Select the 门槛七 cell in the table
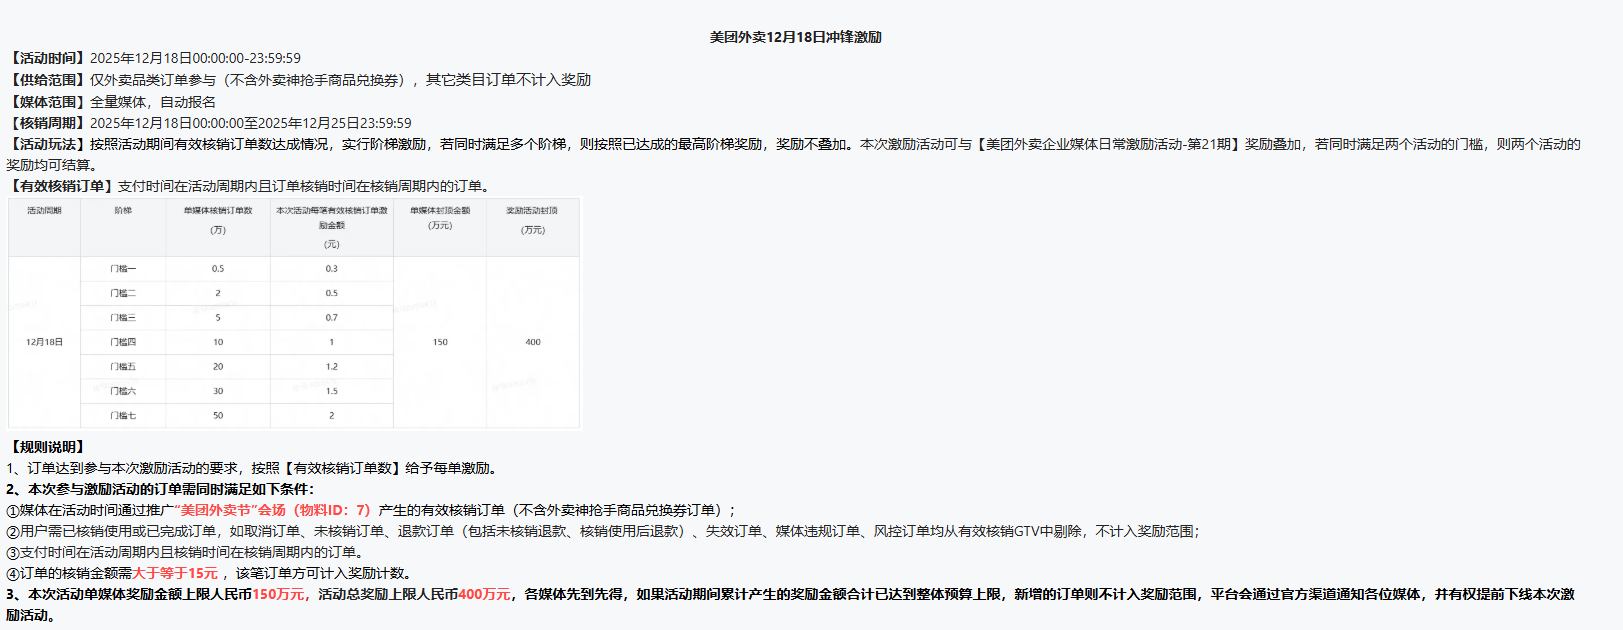Screen dimensions: 1623x630 tap(123, 415)
